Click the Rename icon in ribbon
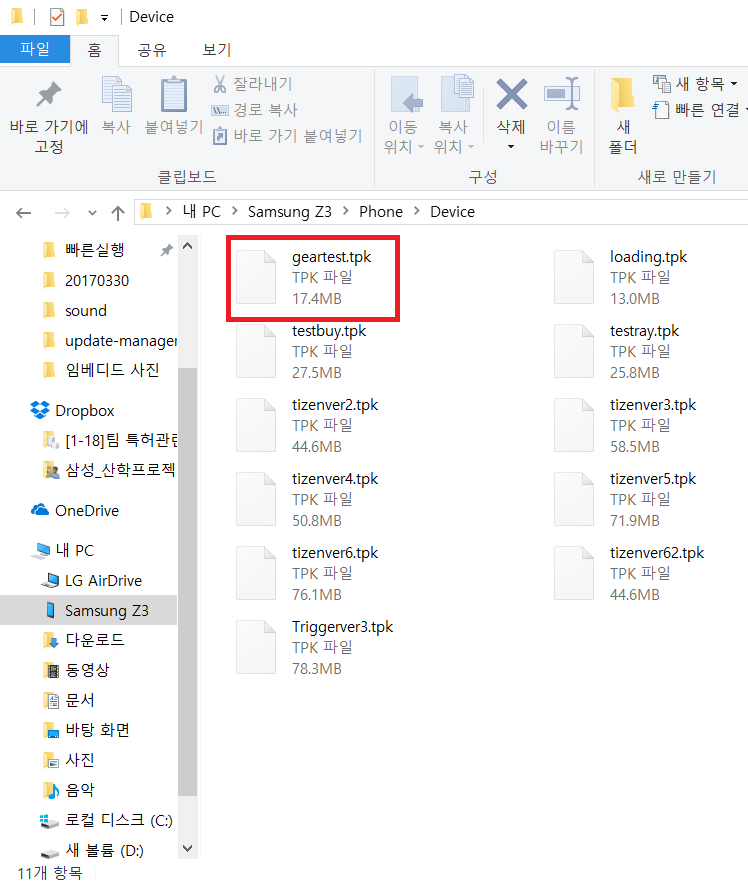This screenshot has width=748, height=885. pos(561,97)
